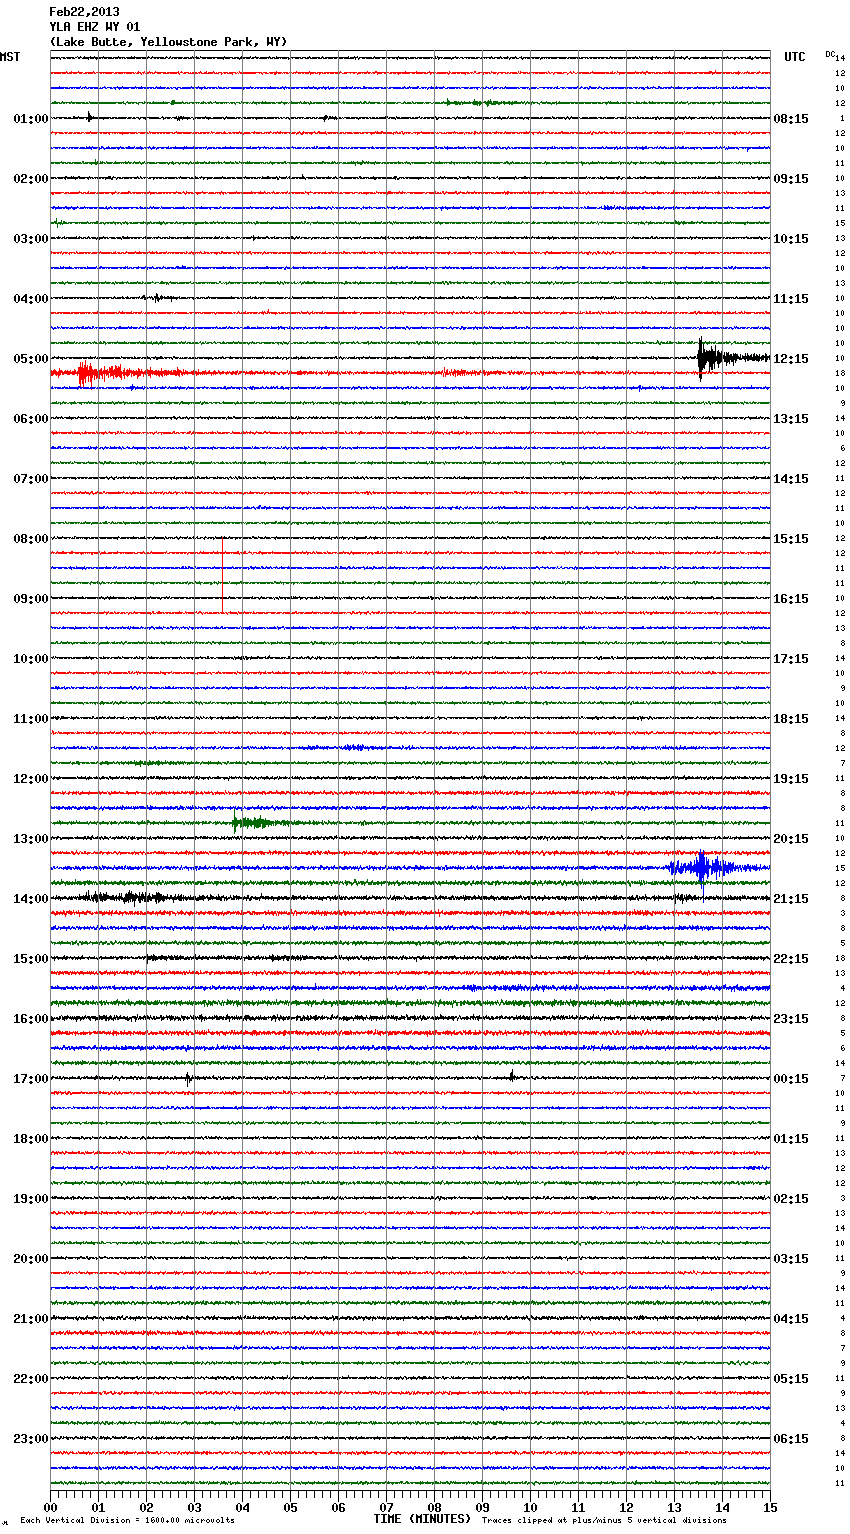Viewport: 850px width, 1534px height.
Task: Click the 21:00 MST time label
Action: [31, 1319]
